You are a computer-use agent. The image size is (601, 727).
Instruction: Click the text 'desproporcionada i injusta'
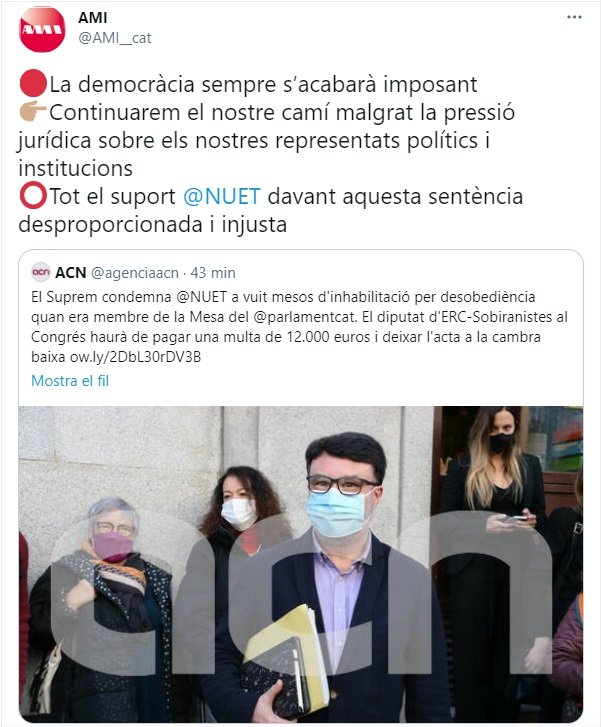tap(153, 225)
